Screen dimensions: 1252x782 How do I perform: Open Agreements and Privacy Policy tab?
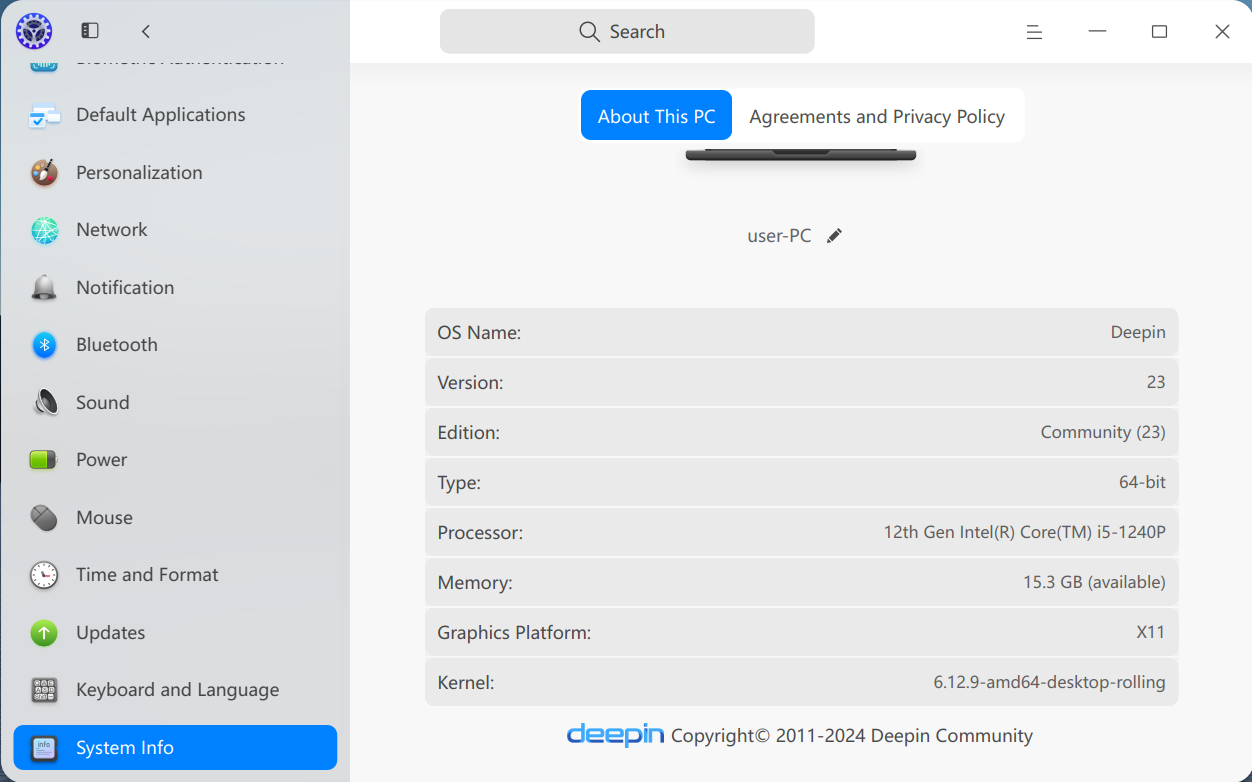877,116
